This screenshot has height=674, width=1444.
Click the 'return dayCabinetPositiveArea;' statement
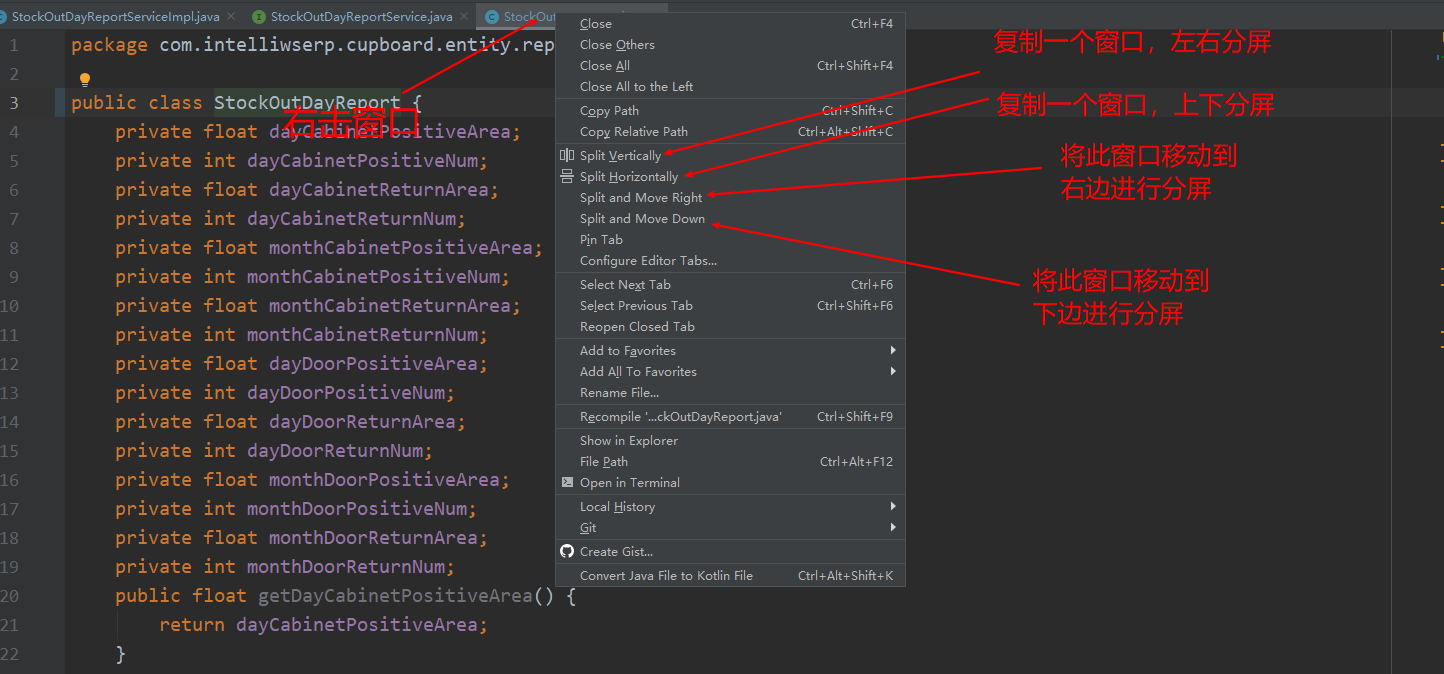pyautogui.click(x=323, y=625)
